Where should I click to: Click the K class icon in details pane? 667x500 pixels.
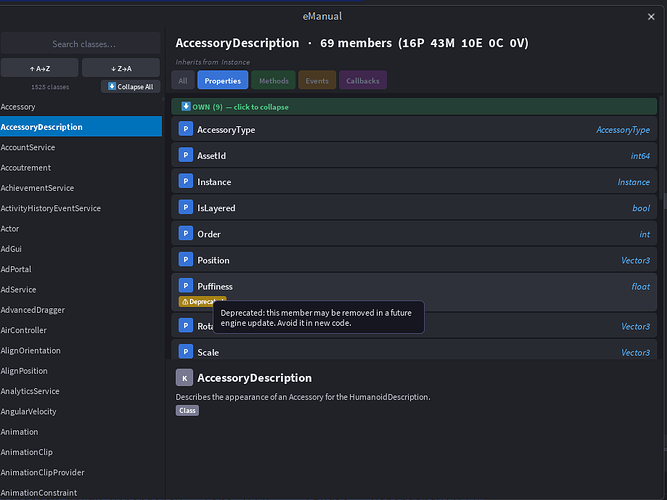tap(184, 377)
